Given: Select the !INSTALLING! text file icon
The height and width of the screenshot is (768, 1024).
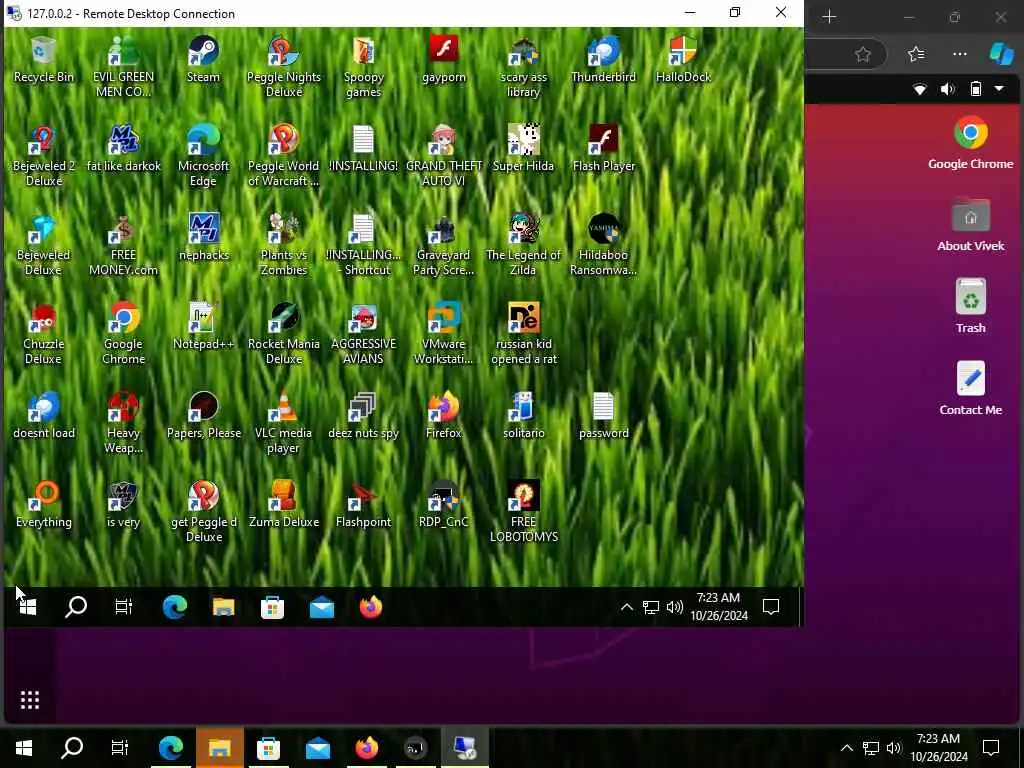Looking at the screenshot, I should 363,149.
